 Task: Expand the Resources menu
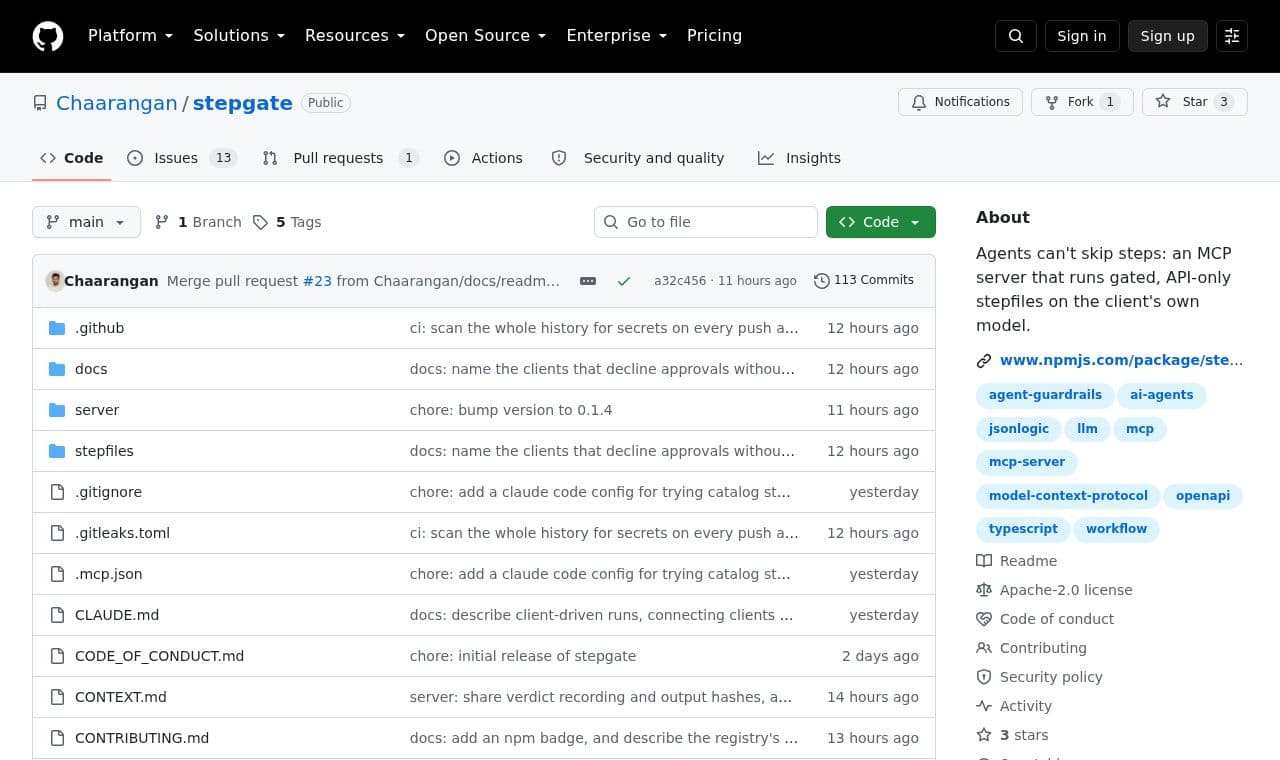pos(355,36)
